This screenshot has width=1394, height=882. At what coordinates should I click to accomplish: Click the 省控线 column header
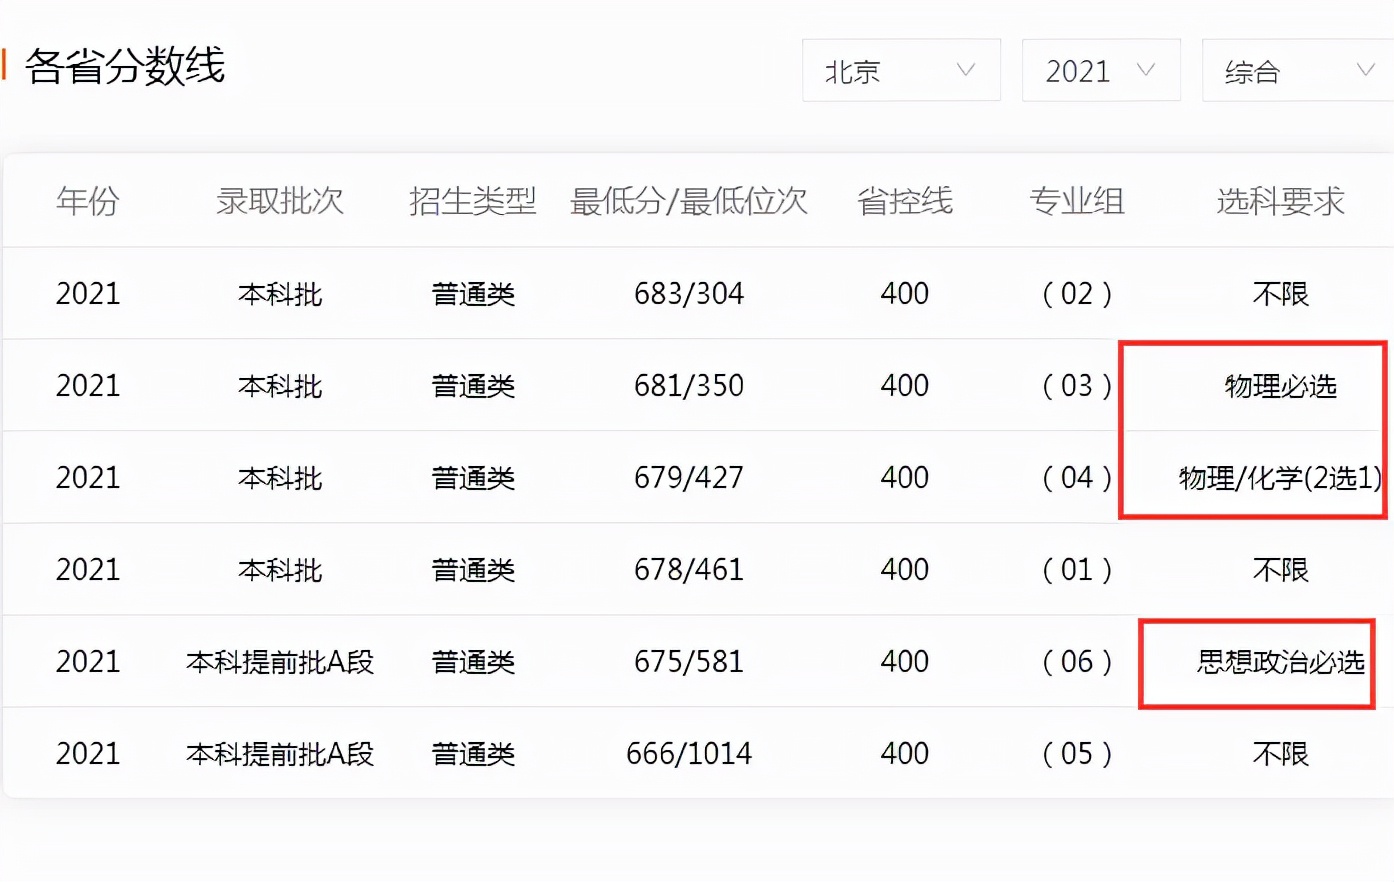[903, 201]
